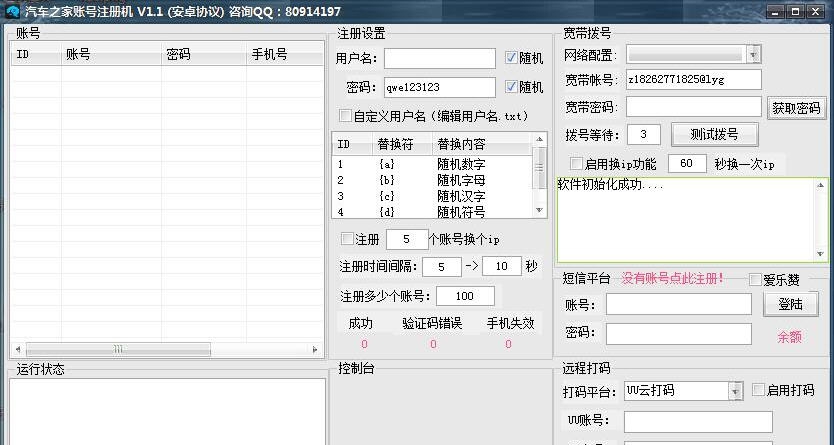Click the log box scroll up arrow
Screen dimensions: 834x445
(821, 185)
